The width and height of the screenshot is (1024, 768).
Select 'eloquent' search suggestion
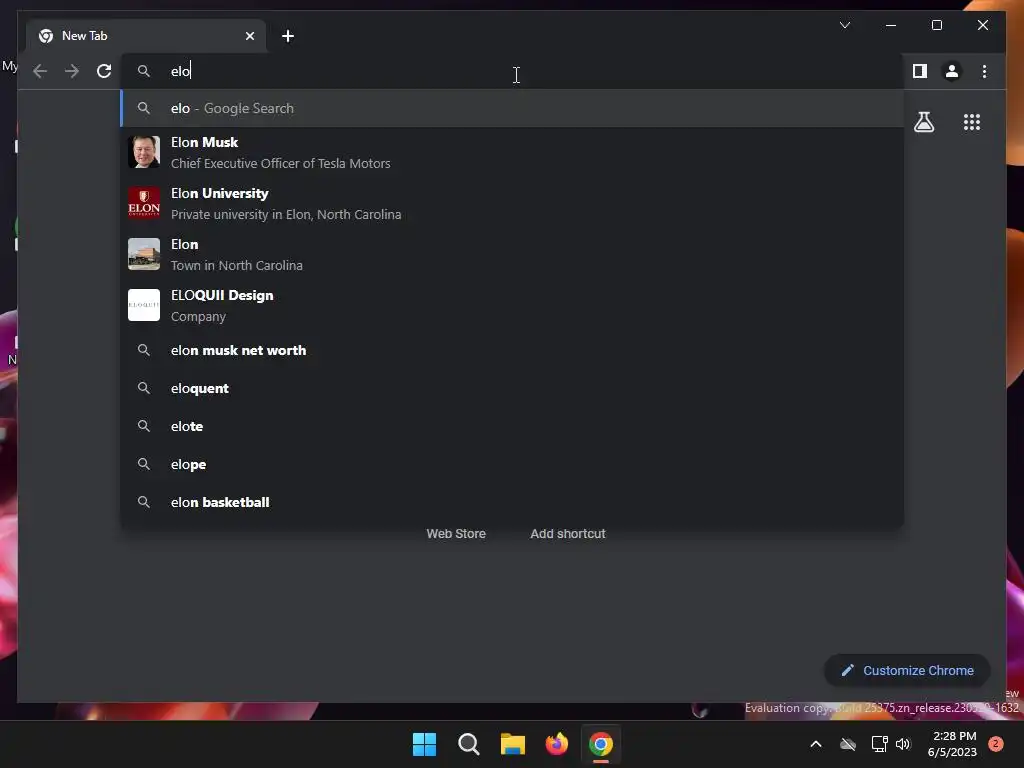[513, 388]
